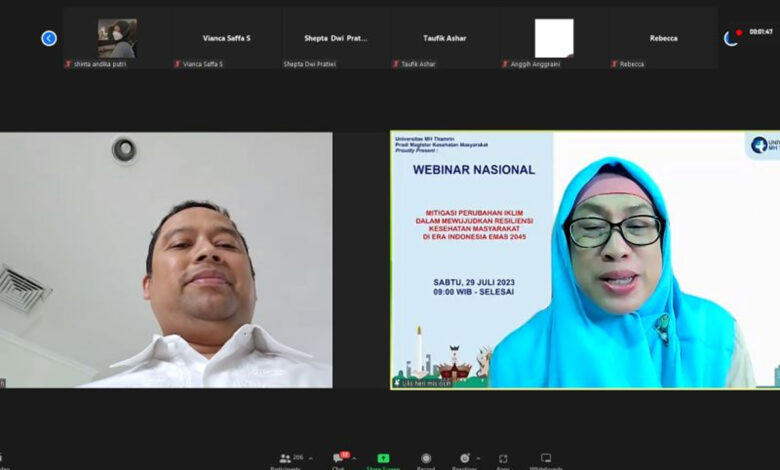
Task: Select the Rebecca participant tile
Action: coord(663,38)
